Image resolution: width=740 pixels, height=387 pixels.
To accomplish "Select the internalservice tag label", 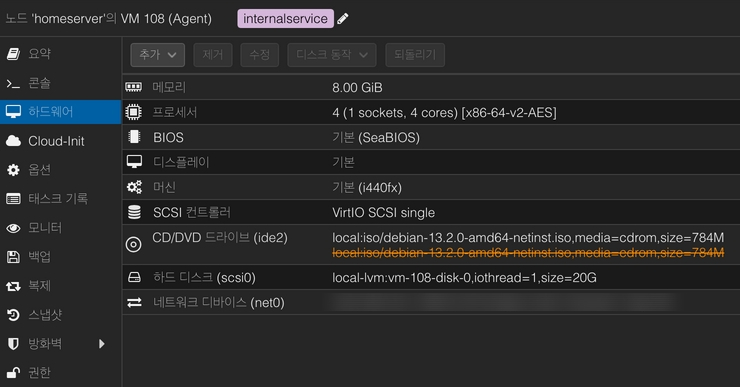I will pos(286,18).
